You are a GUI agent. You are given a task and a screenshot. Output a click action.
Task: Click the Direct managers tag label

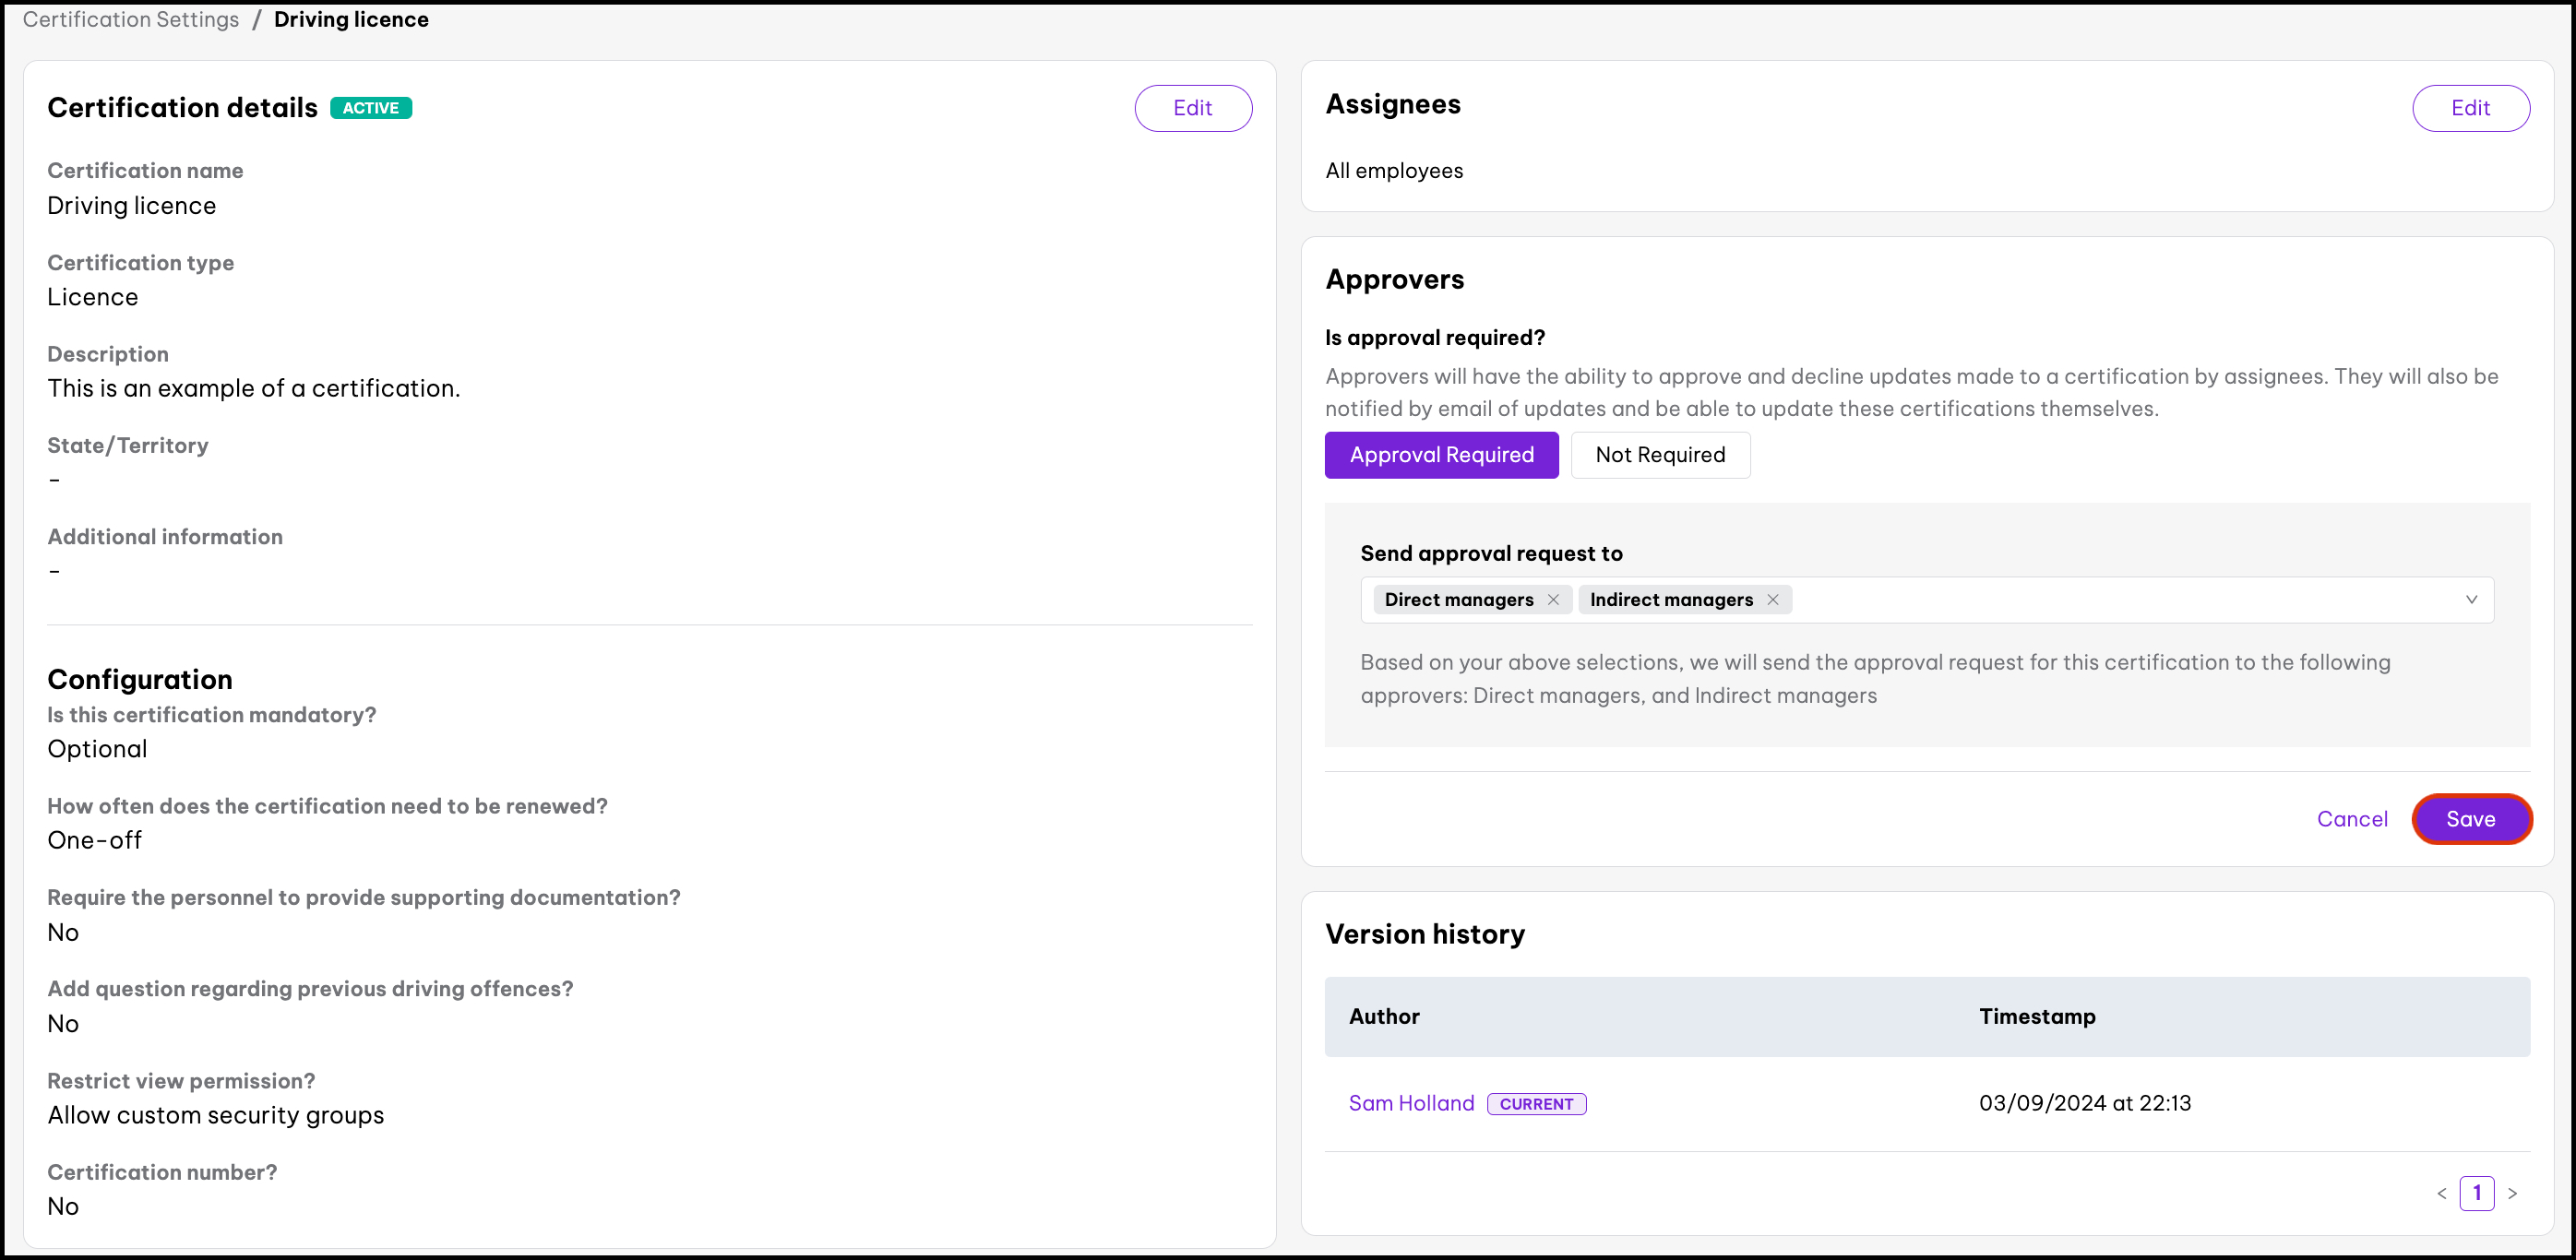click(x=1458, y=600)
